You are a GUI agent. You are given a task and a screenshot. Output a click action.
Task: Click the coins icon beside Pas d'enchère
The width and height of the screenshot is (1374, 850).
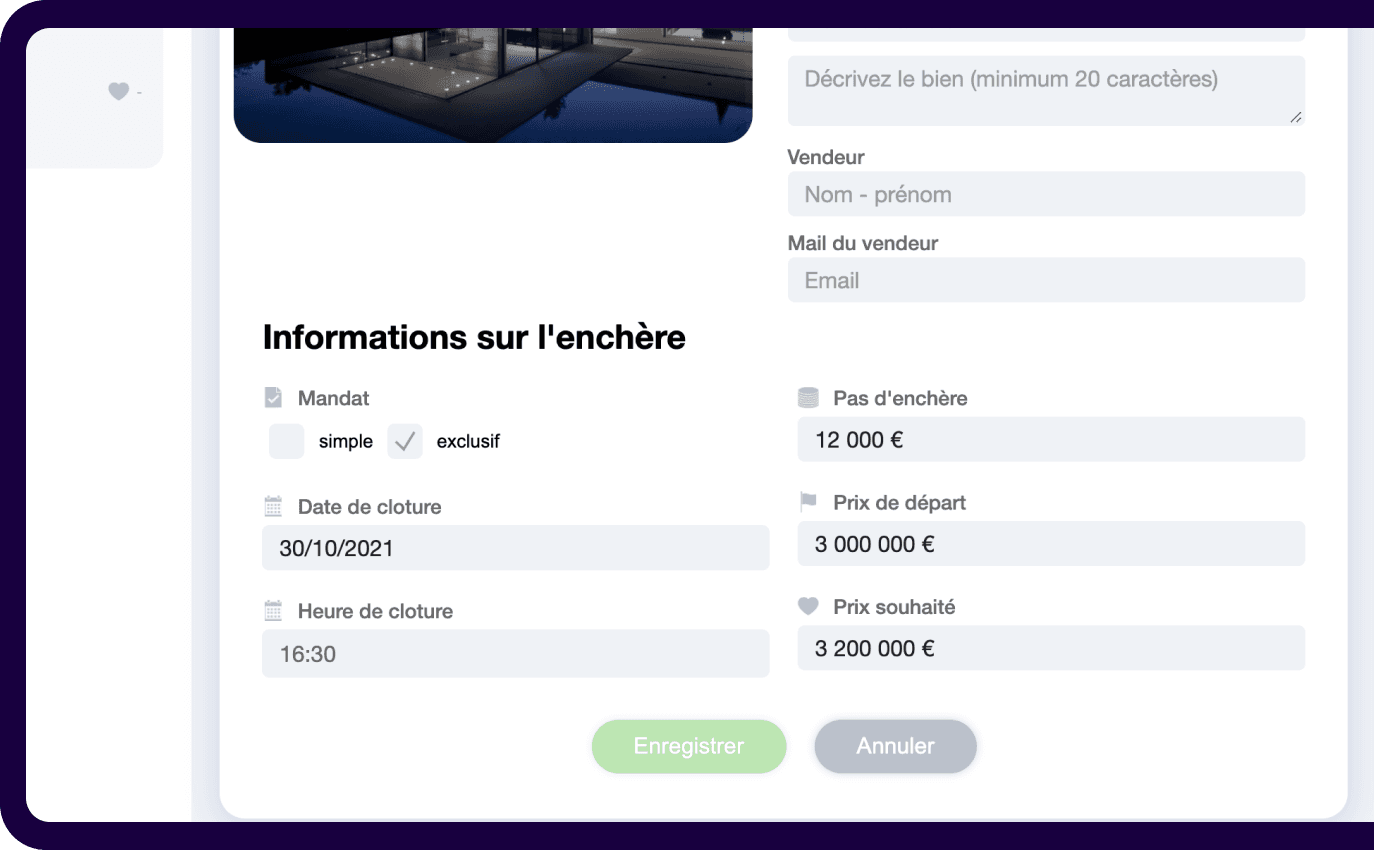[808, 398]
